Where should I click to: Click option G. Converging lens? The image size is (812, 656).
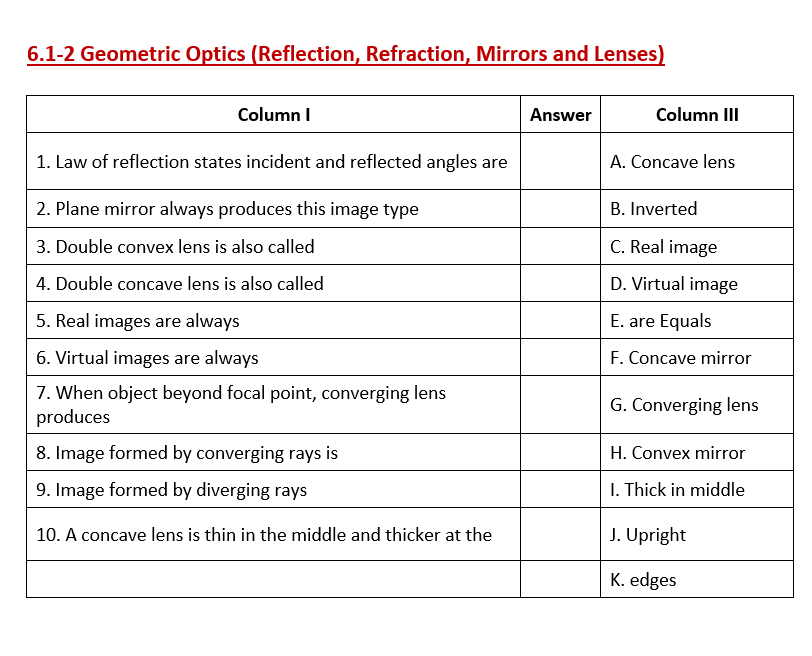(684, 405)
